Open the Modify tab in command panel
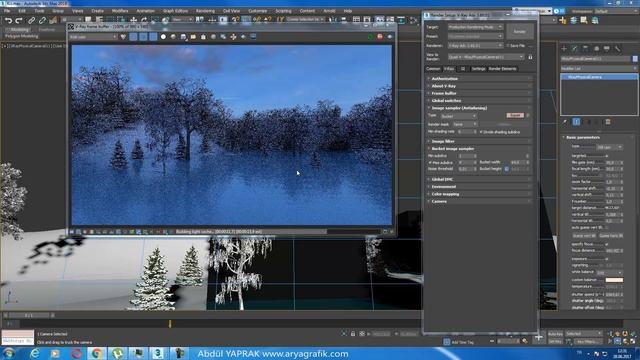 point(575,49)
